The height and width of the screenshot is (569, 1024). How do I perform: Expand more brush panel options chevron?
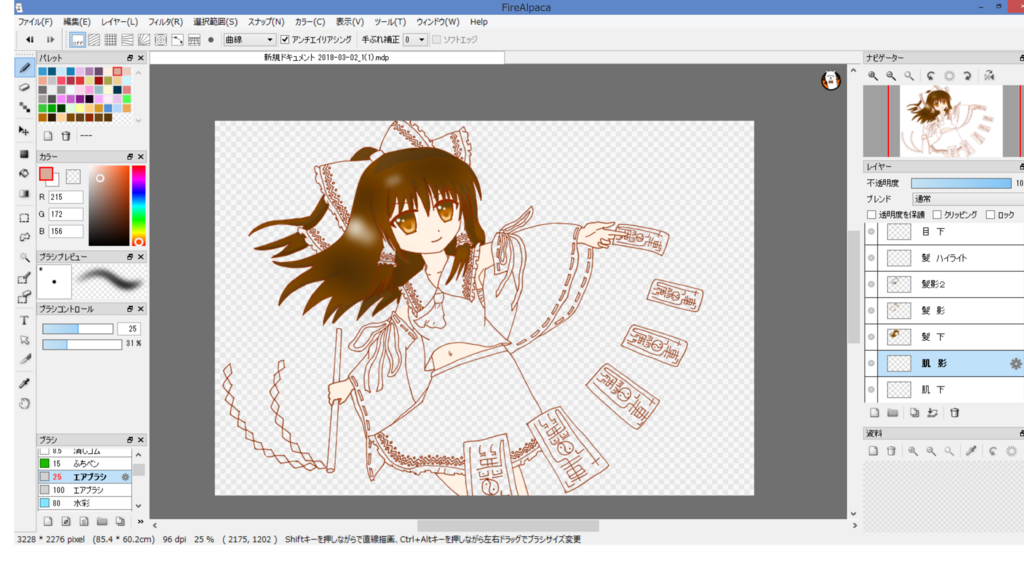[x=140, y=521]
